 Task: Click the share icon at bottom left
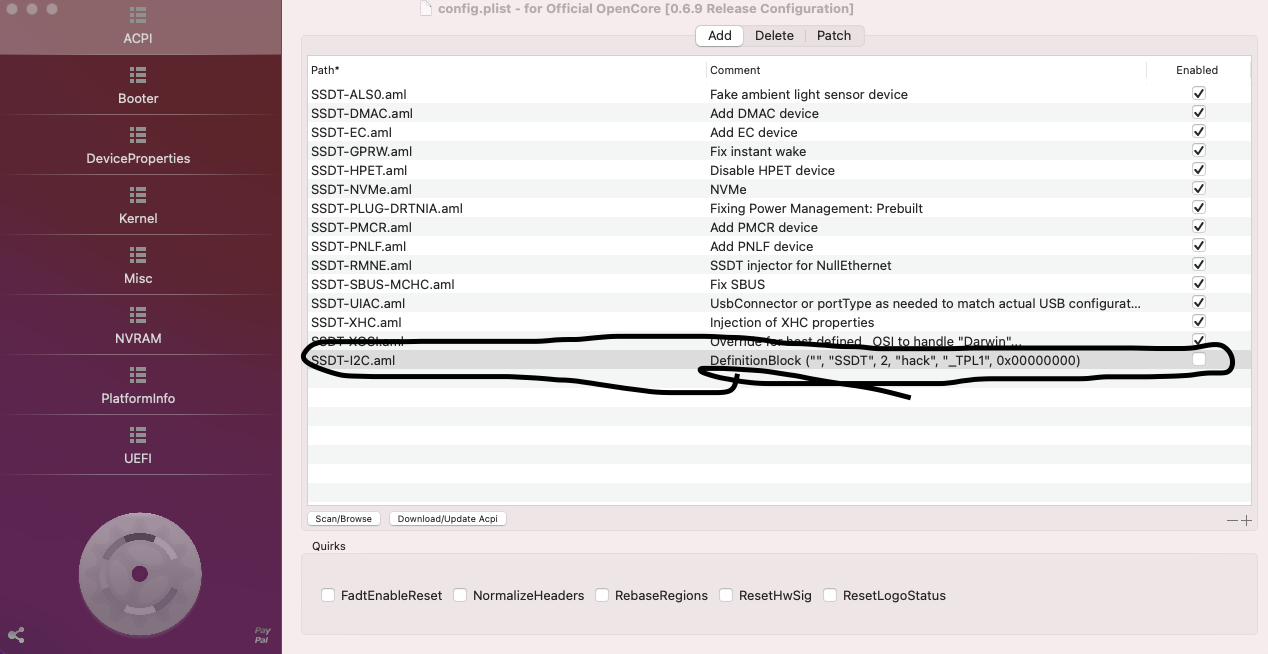coord(16,635)
